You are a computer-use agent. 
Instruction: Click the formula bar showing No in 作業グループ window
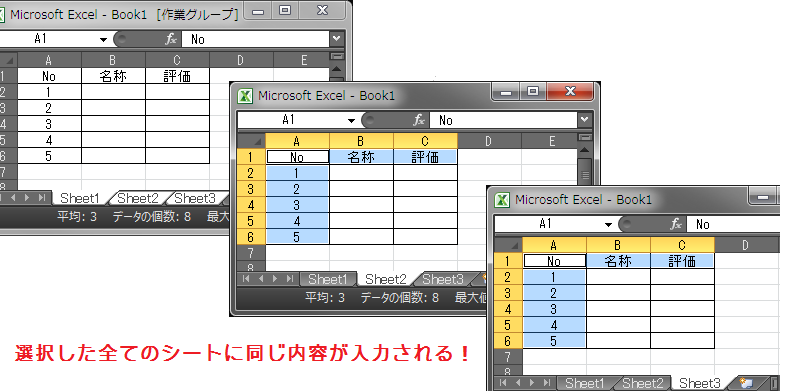tap(256, 39)
